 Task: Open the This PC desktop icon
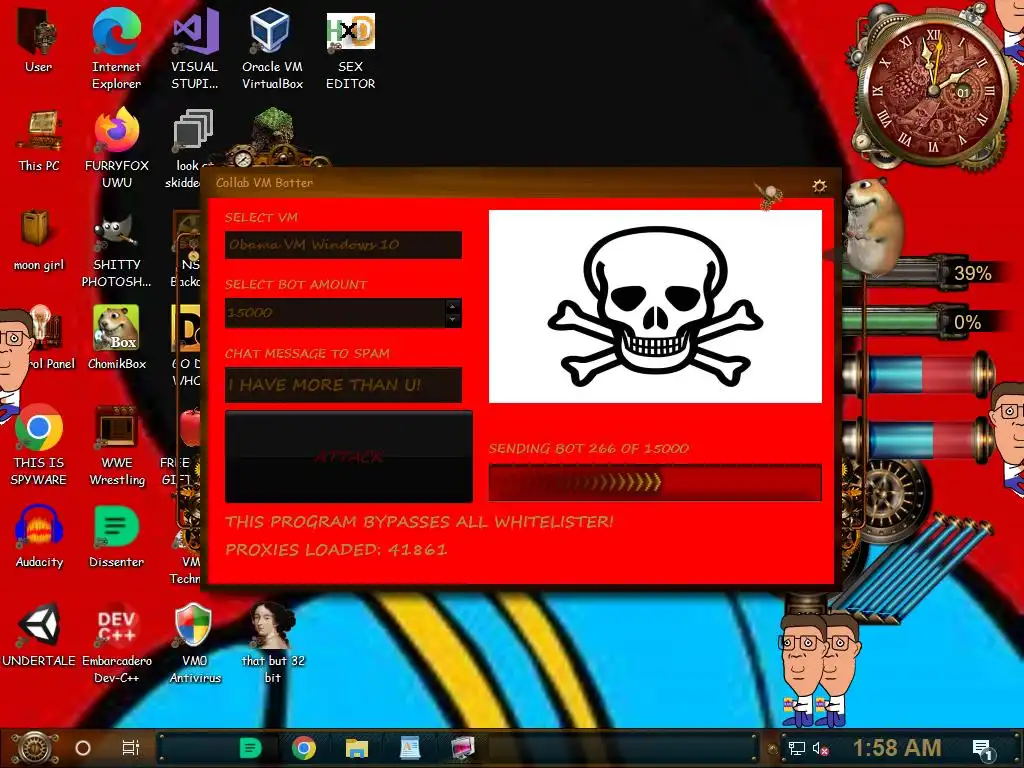[39, 140]
